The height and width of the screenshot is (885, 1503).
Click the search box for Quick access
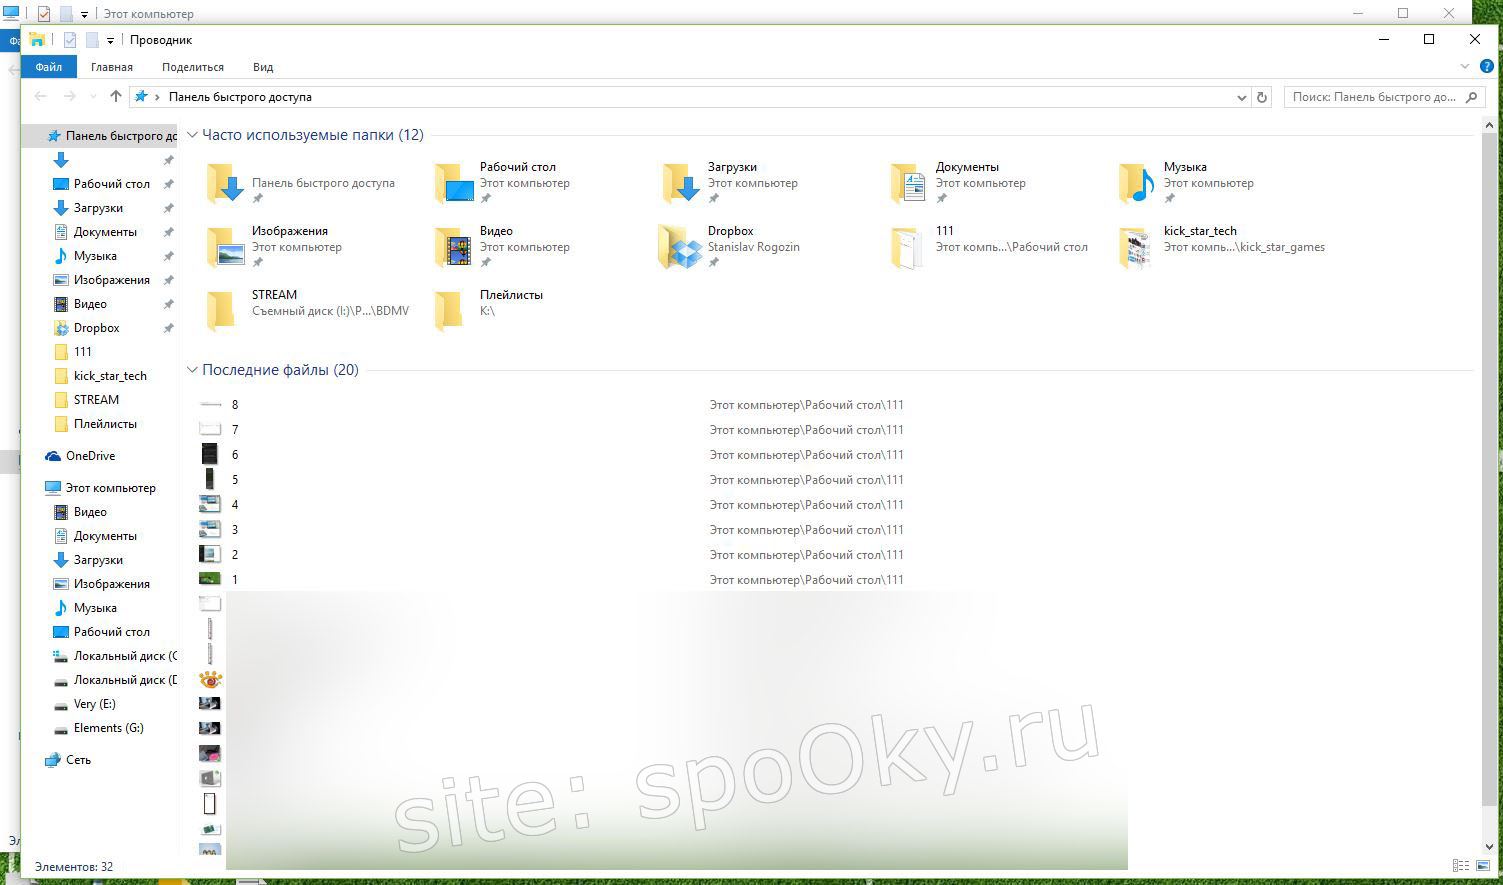[1383, 97]
